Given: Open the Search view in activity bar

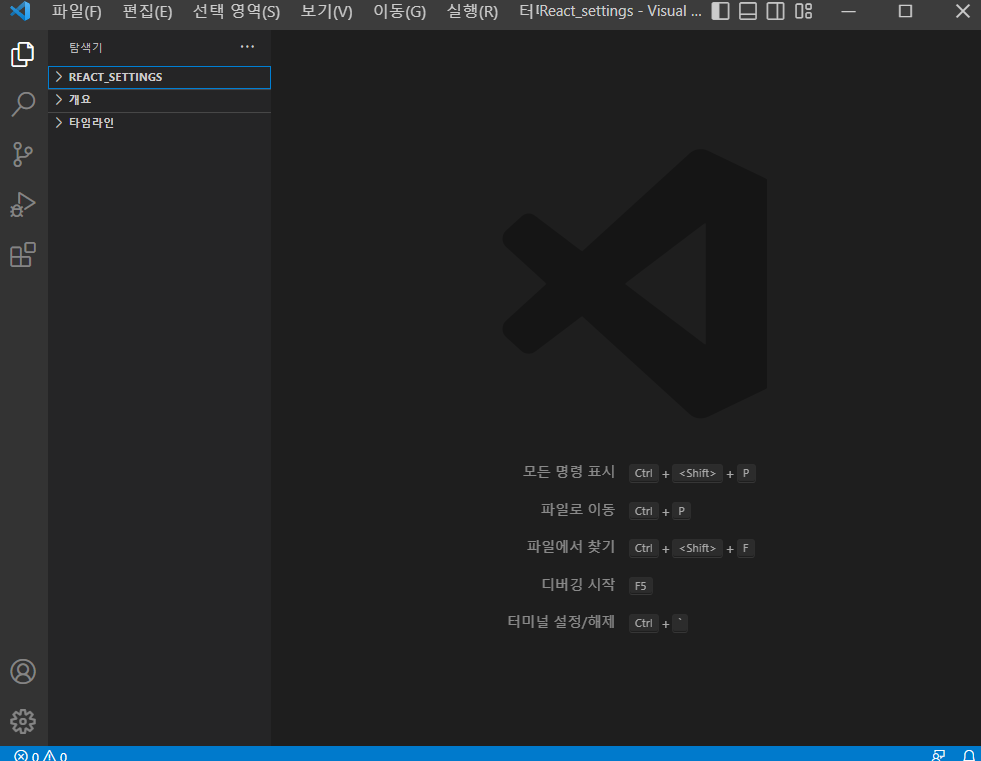Looking at the screenshot, I should tap(23, 105).
